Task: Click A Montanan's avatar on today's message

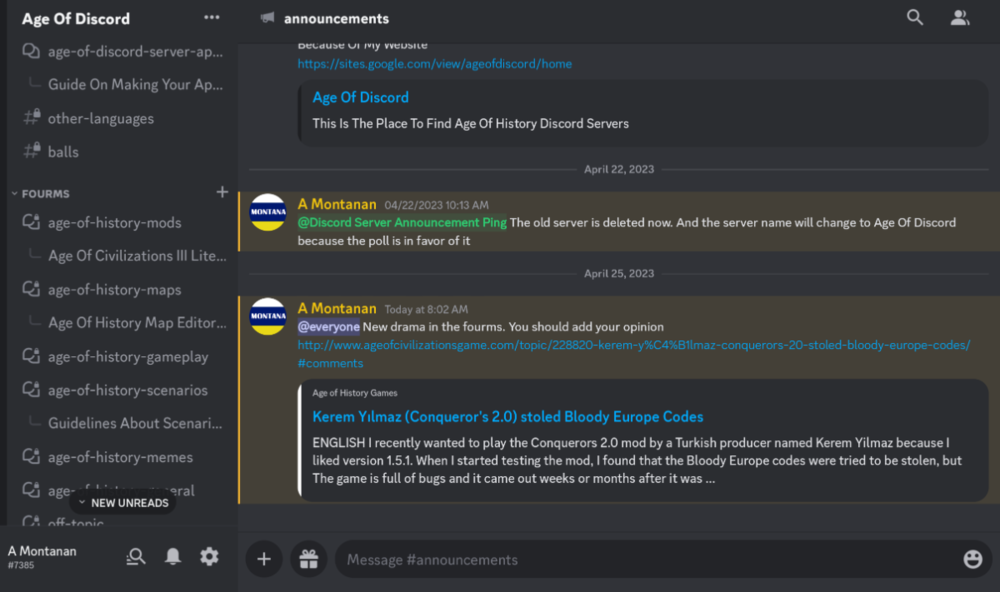Action: click(267, 316)
